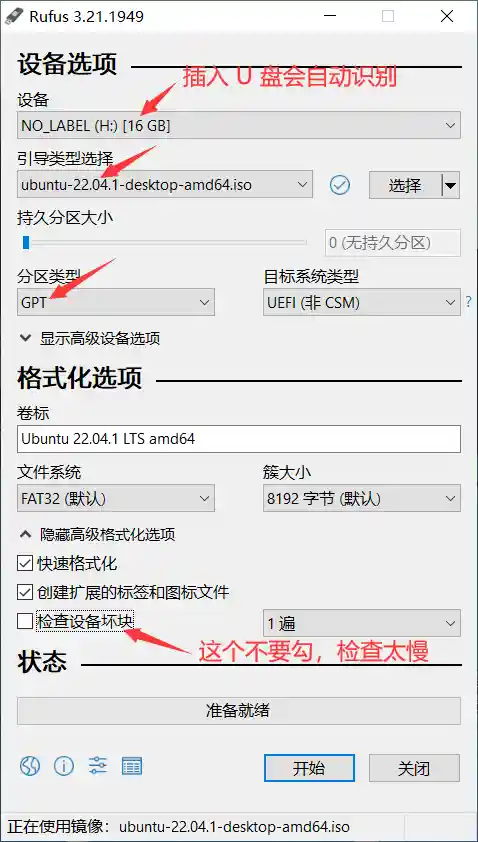Click the globe language icon
This screenshot has width=478, height=842.
30,766
